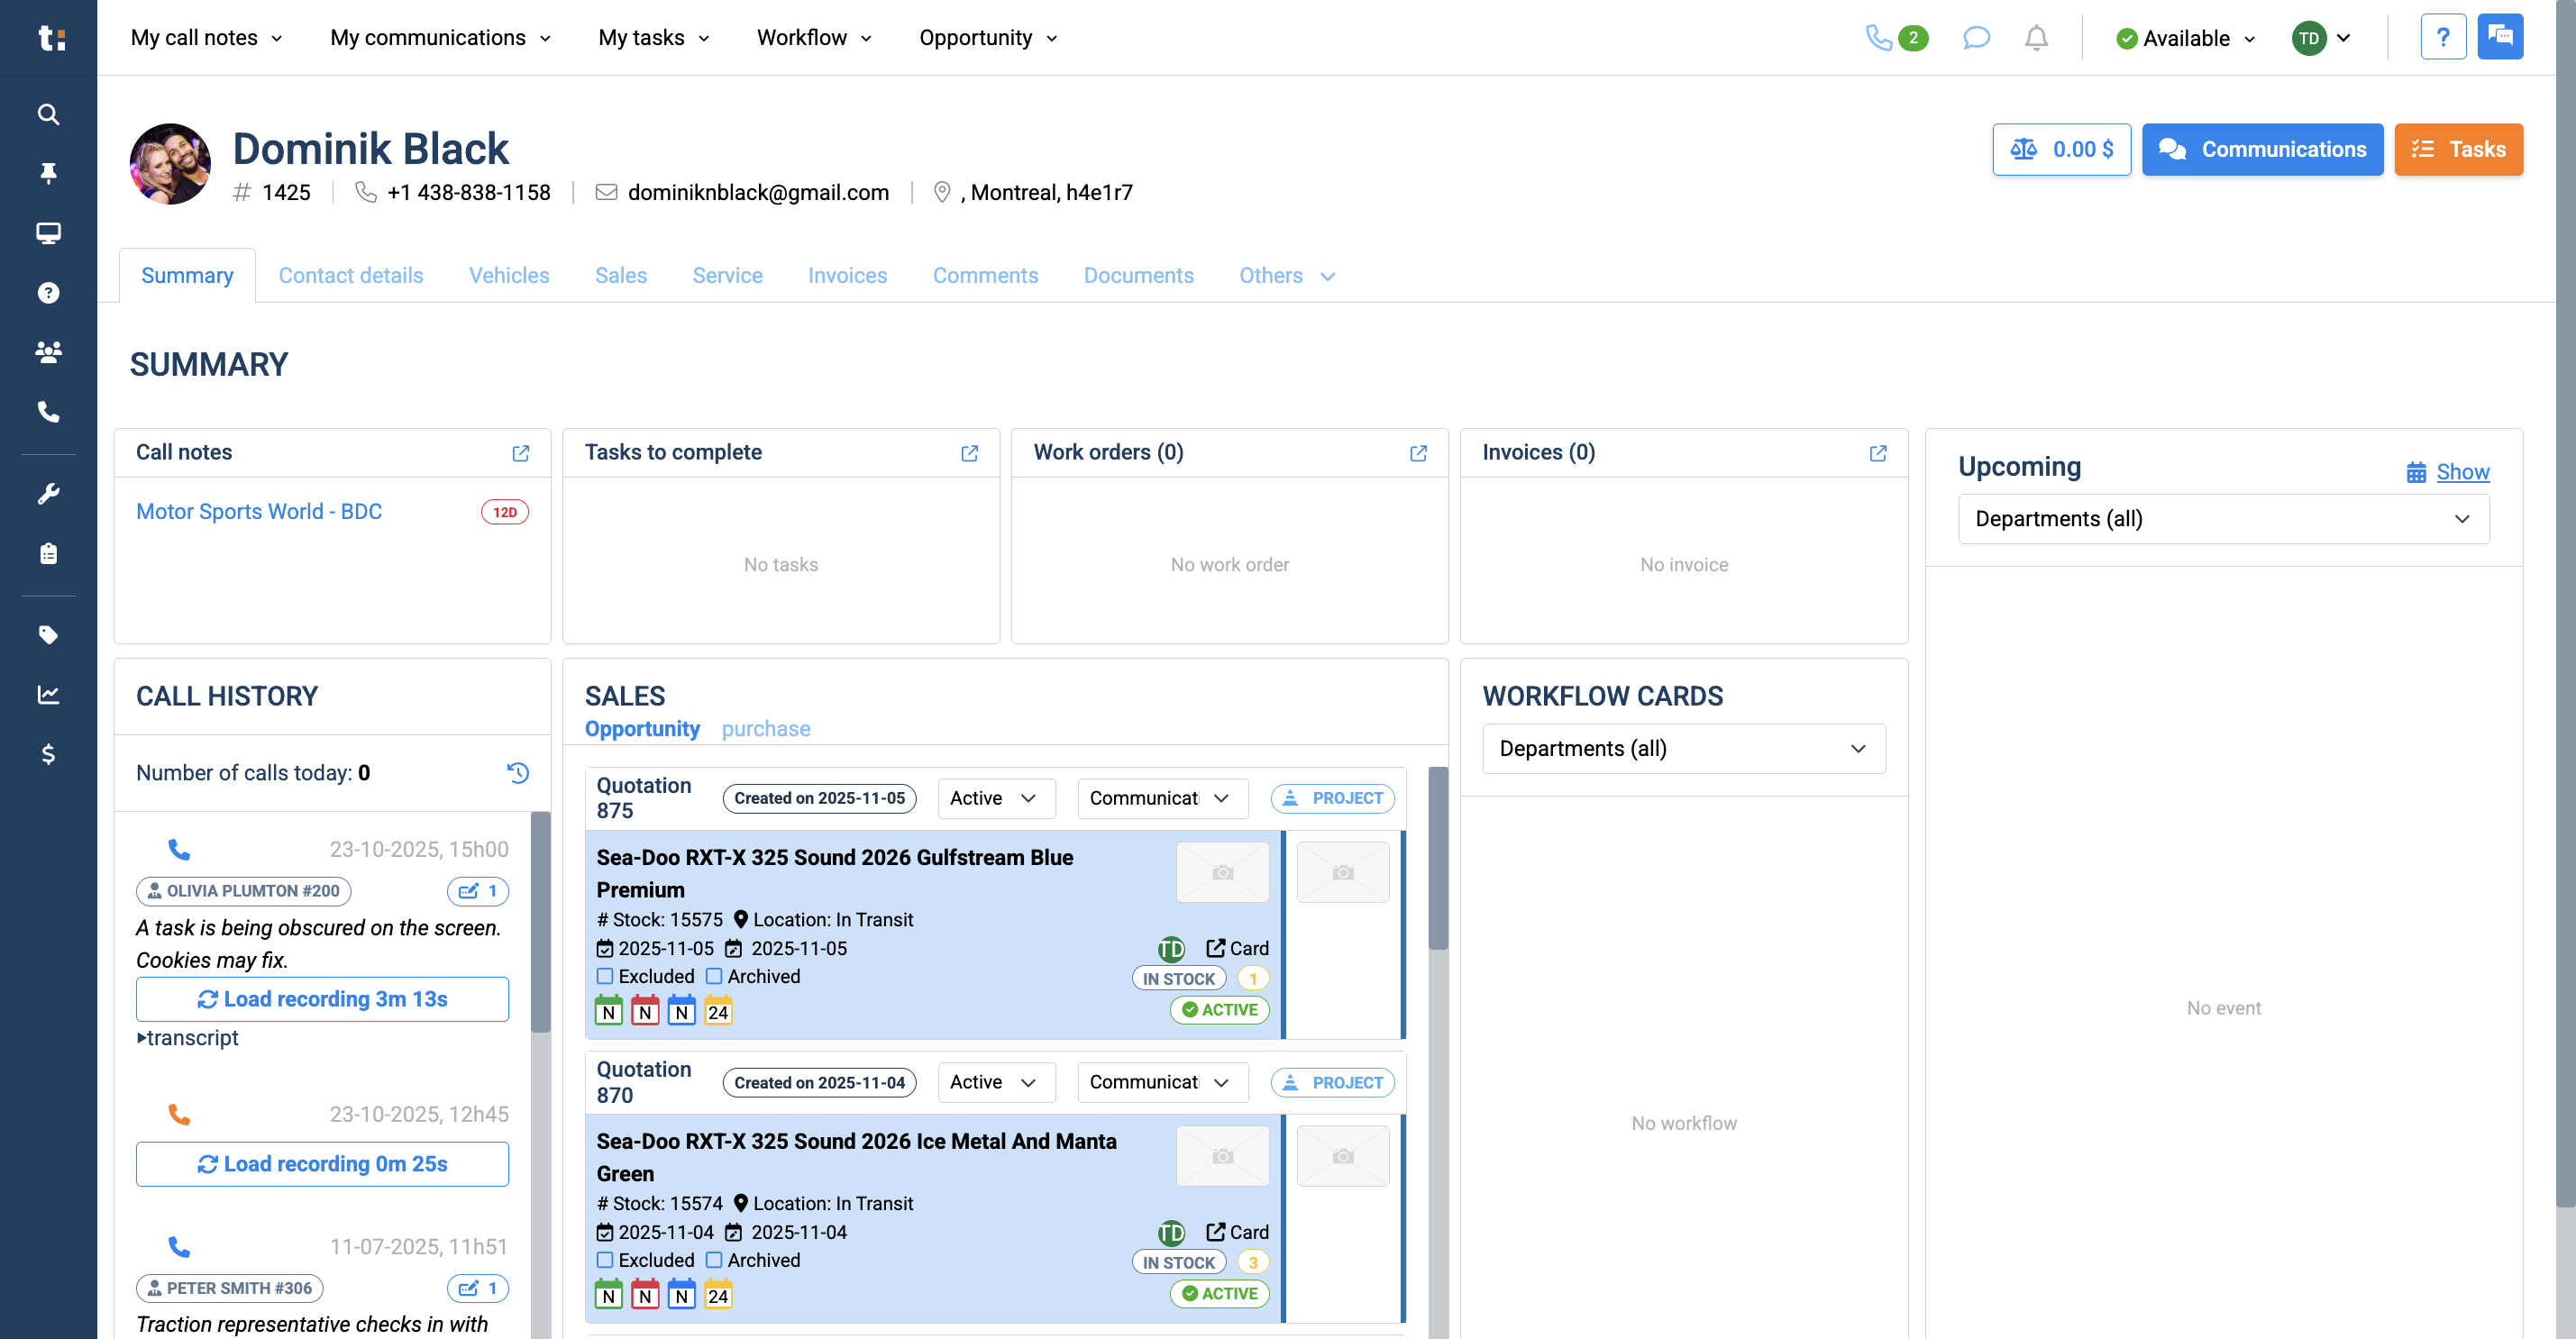Expand the Upcoming Departments (all) dropdown

pyautogui.click(x=2223, y=519)
